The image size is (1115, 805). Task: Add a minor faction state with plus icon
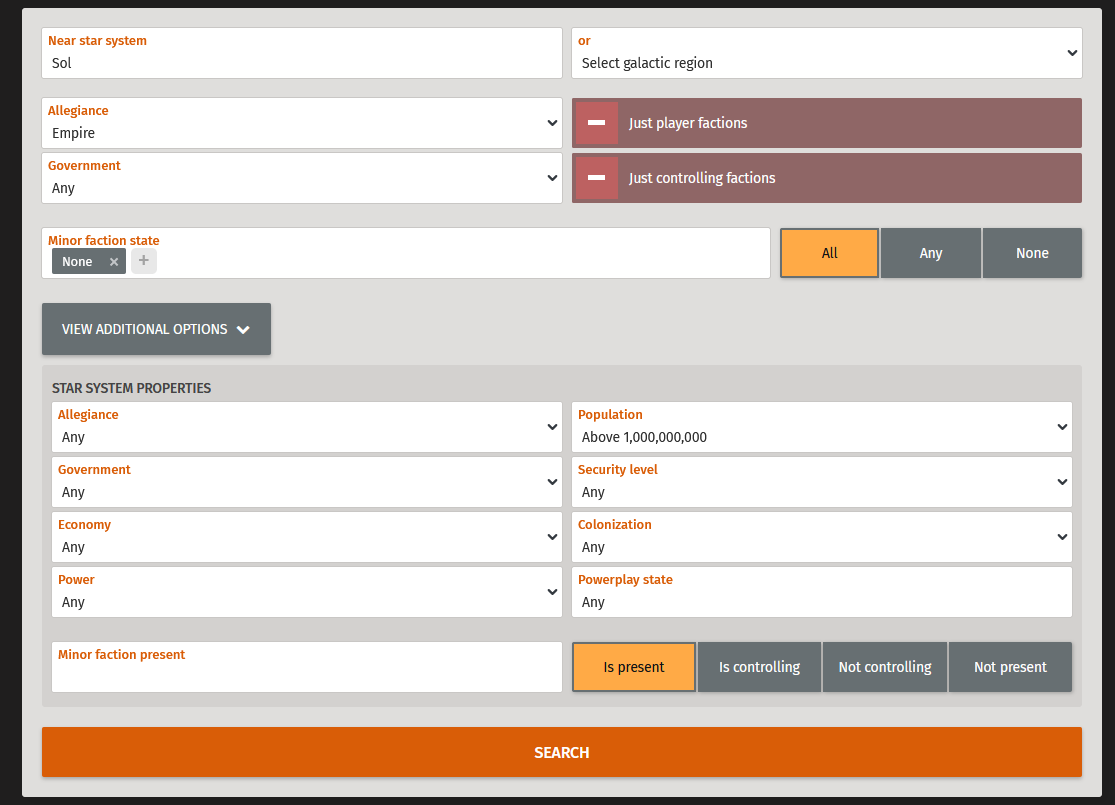[x=144, y=261]
